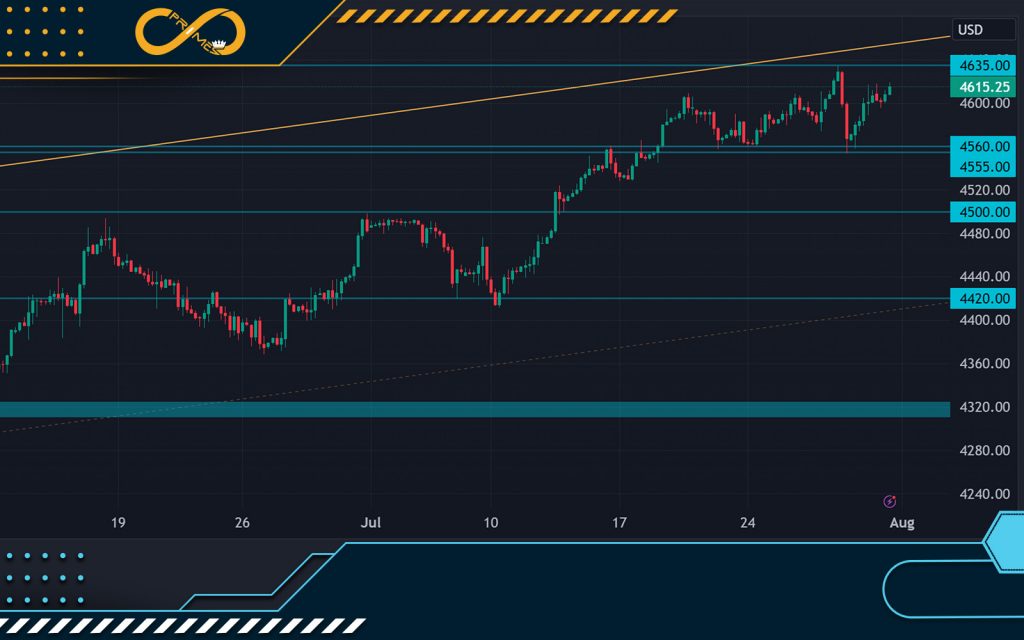This screenshot has height=640, width=1024.
Task: Open the USD currency selector
Action: click(970, 30)
